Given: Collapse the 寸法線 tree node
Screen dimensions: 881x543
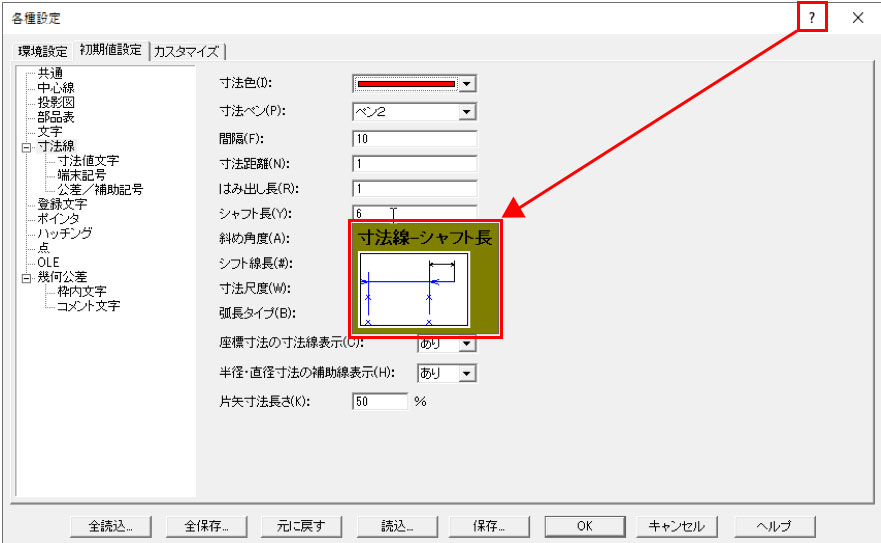Looking at the screenshot, I should tap(25, 146).
